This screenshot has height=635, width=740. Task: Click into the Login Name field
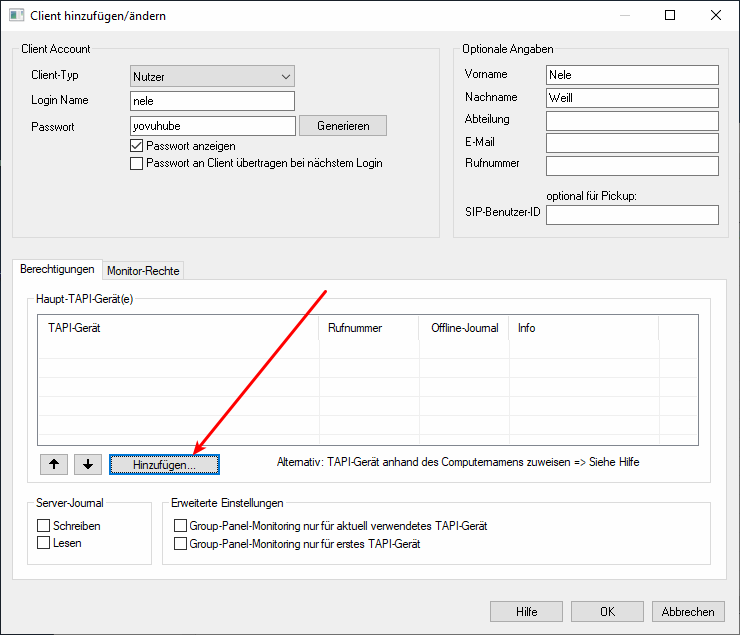[x=213, y=101]
